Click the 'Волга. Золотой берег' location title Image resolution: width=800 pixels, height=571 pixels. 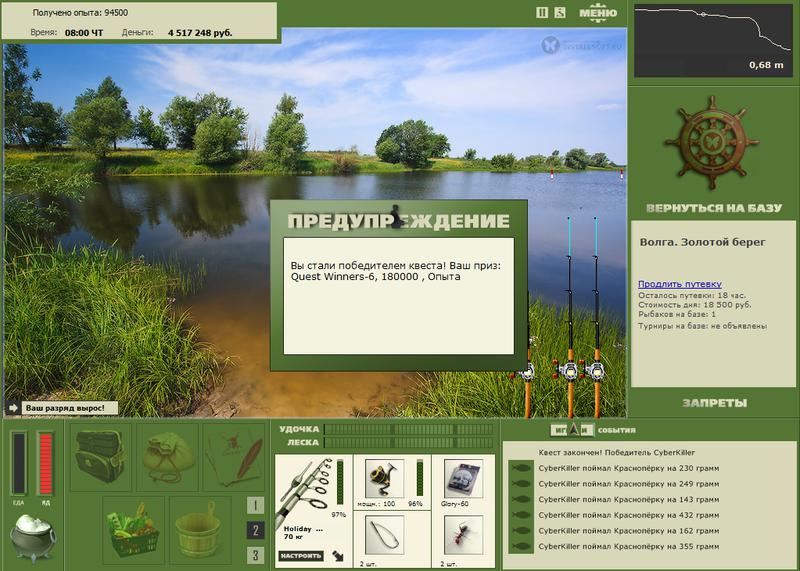click(703, 242)
